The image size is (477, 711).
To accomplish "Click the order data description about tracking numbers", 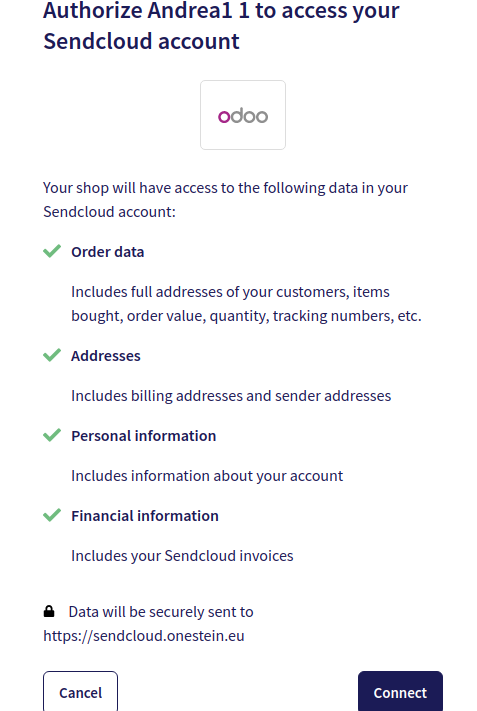I will 246,304.
